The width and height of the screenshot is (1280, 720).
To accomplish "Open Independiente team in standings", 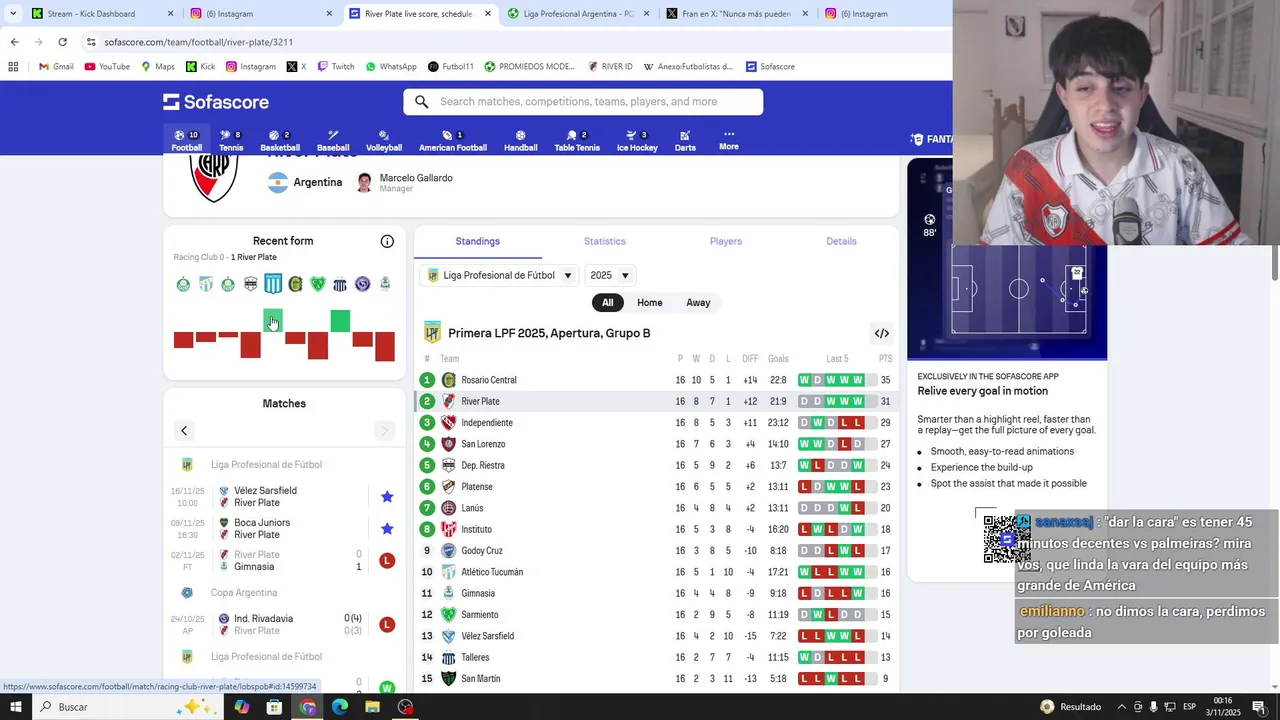I will [487, 423].
